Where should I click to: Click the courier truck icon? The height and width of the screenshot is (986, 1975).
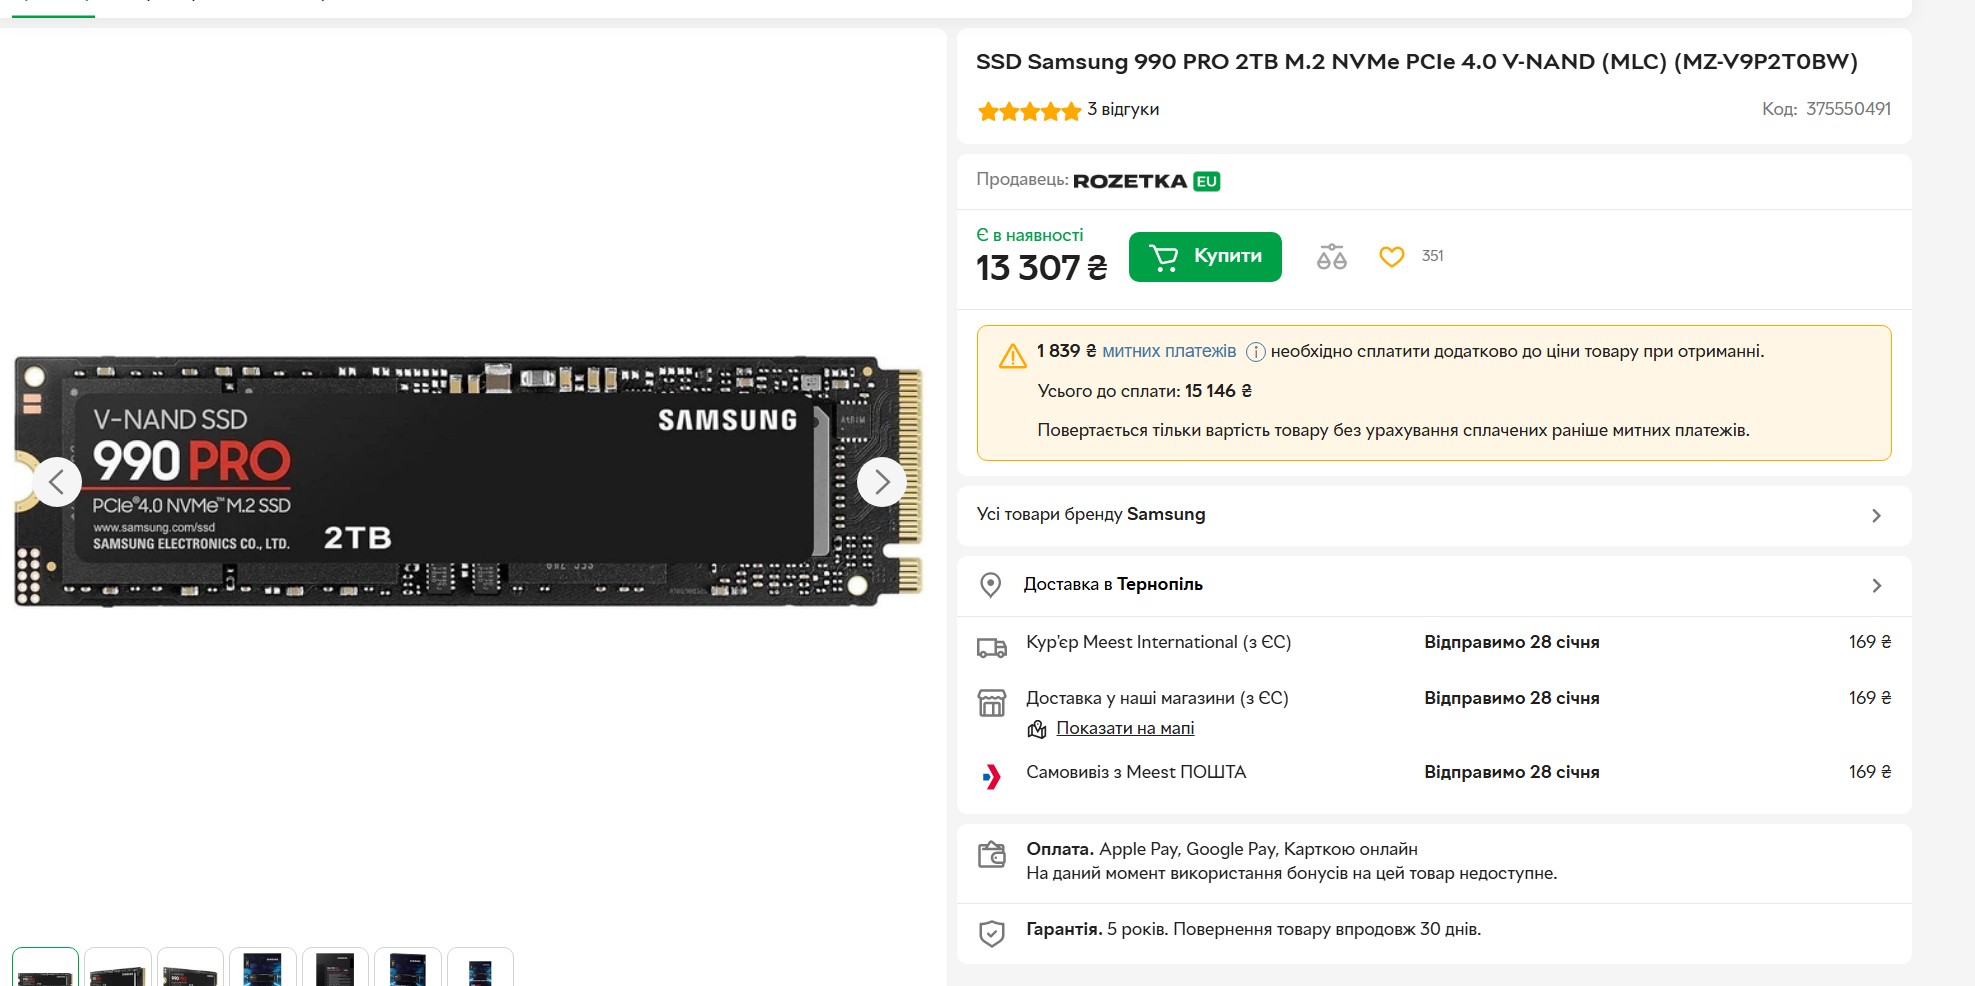pyautogui.click(x=992, y=648)
